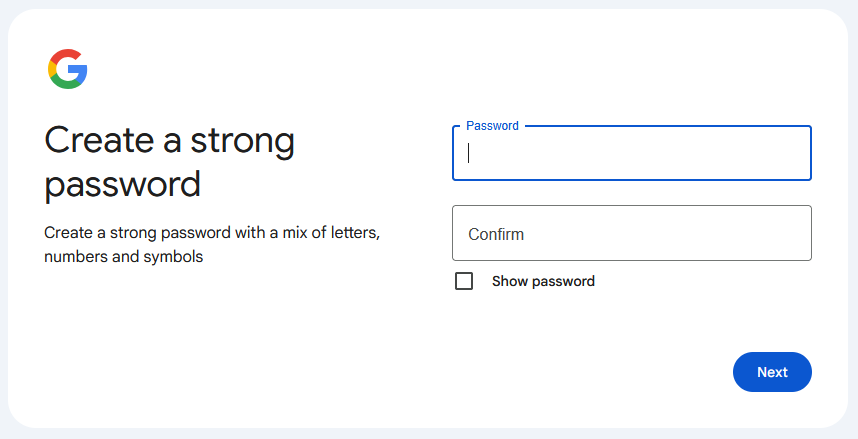
Task: Focus the Password input field
Action: [x=631, y=153]
